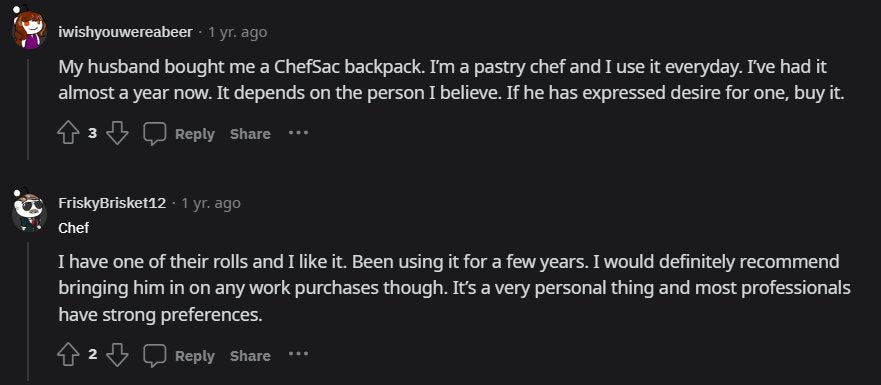Image resolution: width=881 pixels, height=385 pixels.
Task: Visit the FriskyBrisket12 username link
Action: tap(112, 203)
